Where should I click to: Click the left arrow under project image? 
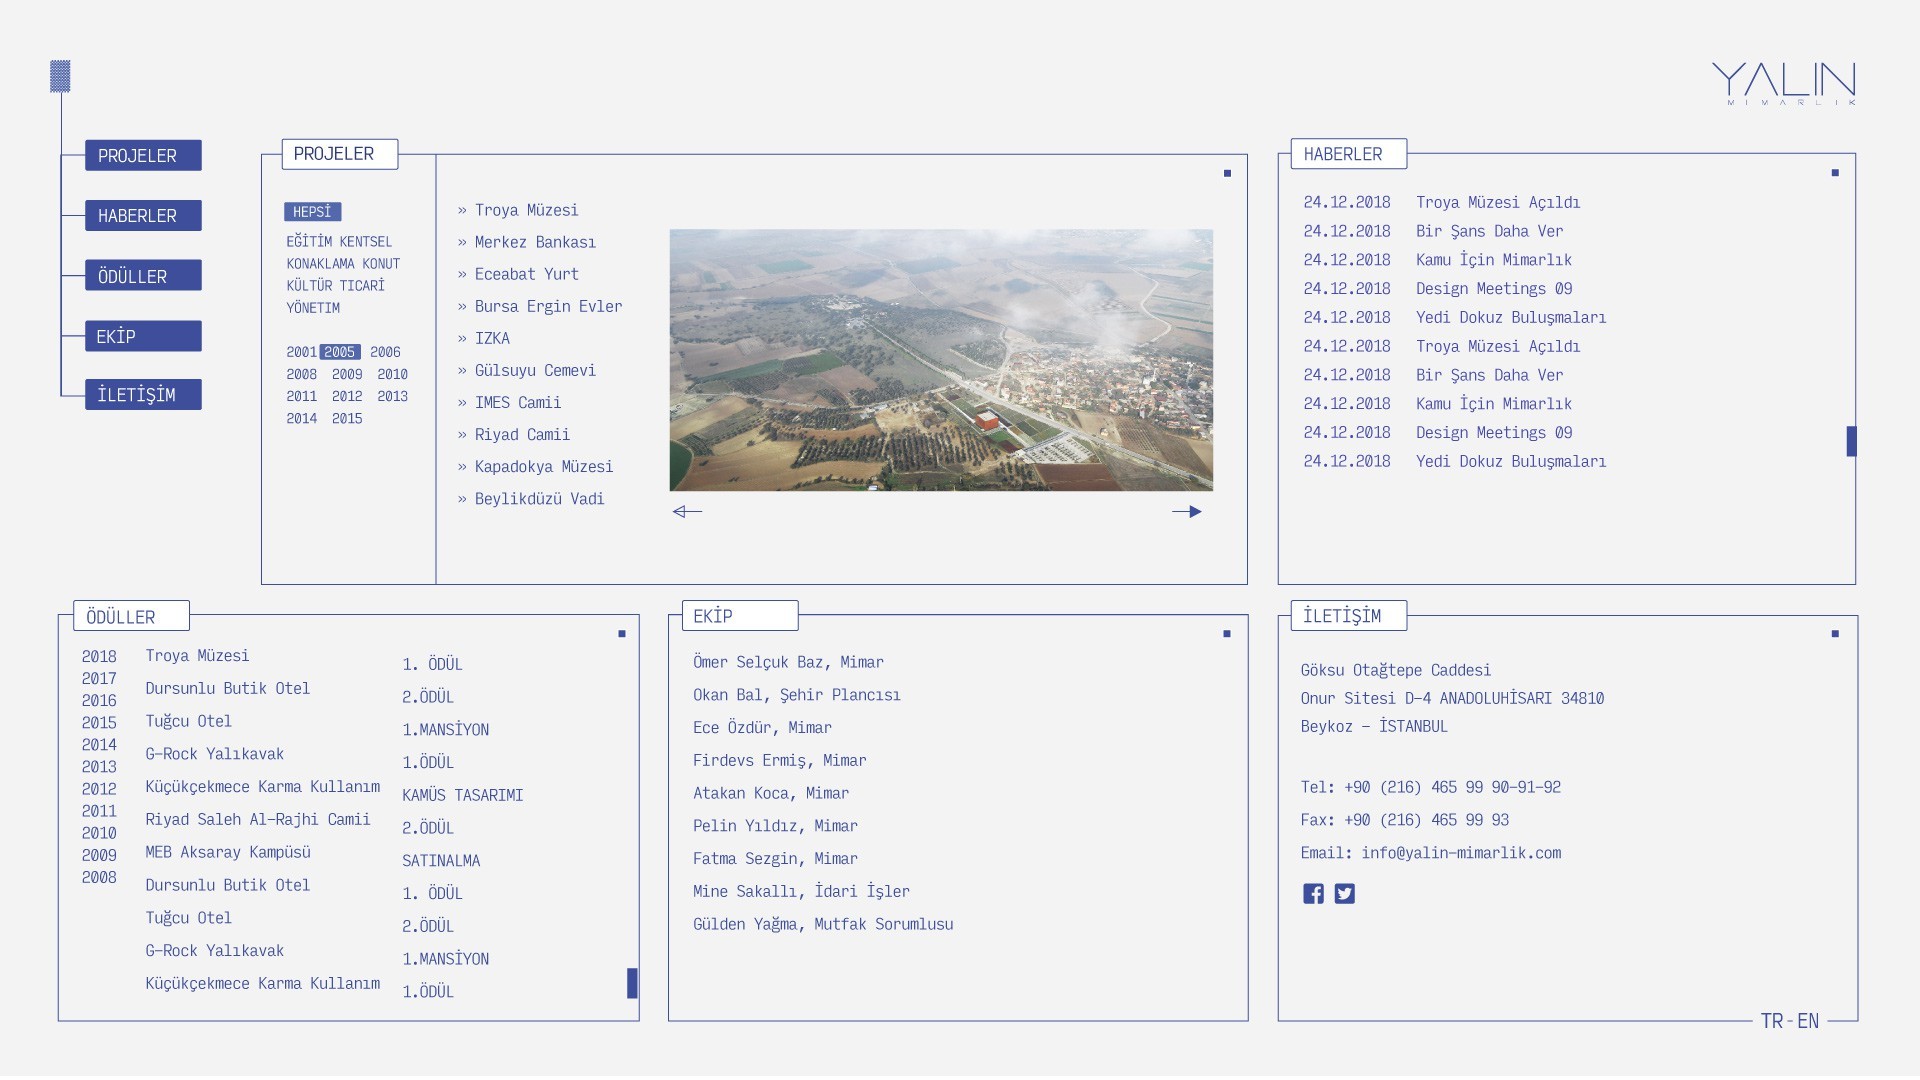point(687,512)
